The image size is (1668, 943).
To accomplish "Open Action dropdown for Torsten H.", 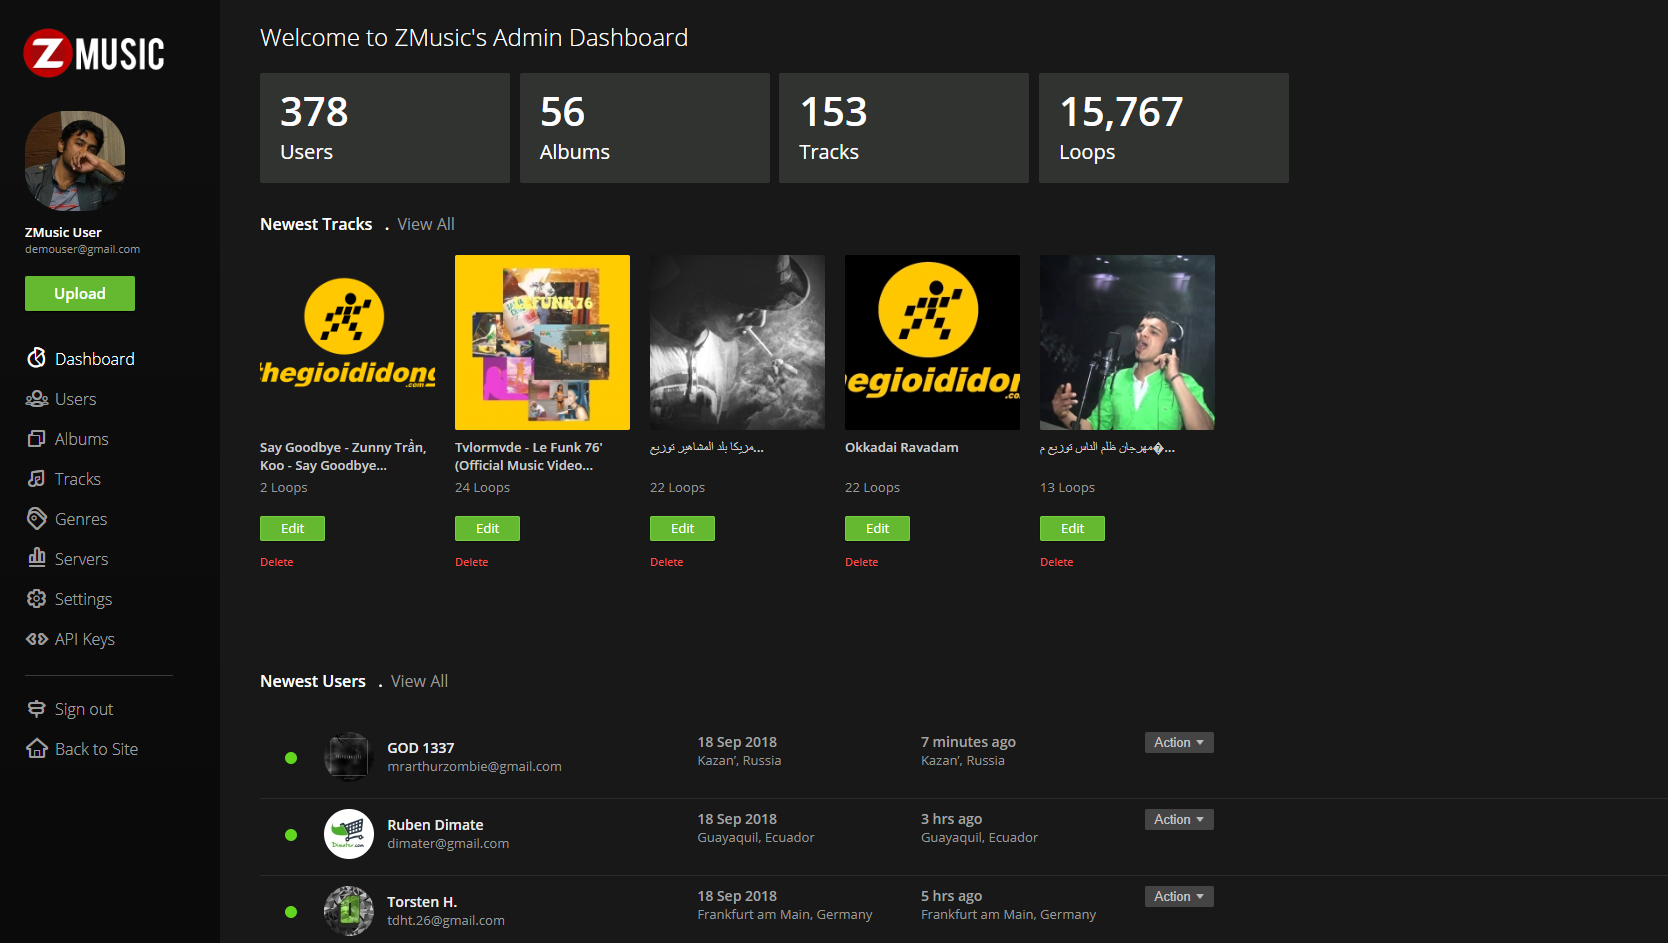I will pyautogui.click(x=1179, y=896).
